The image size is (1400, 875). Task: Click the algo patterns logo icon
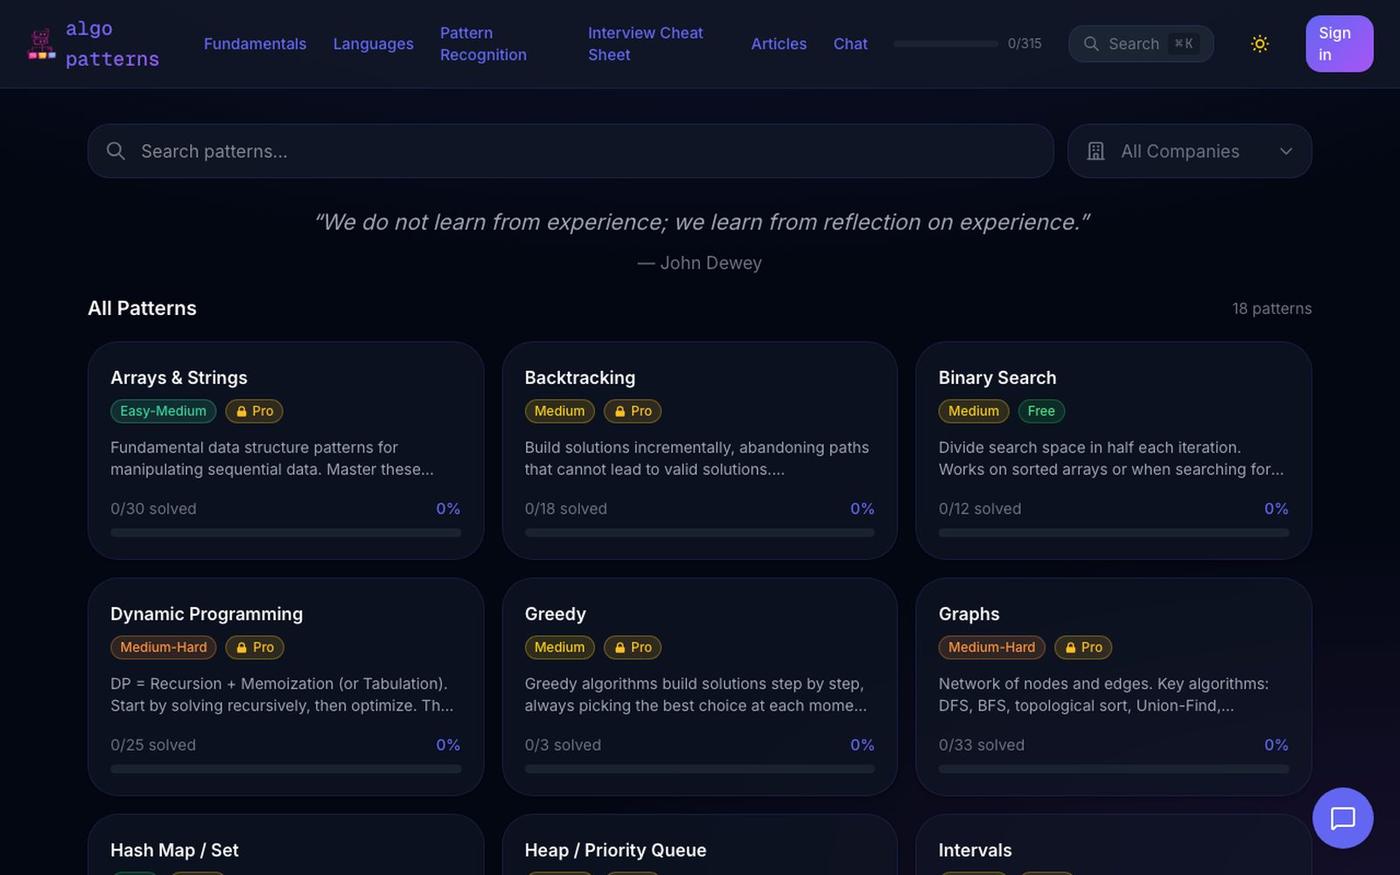[41, 44]
